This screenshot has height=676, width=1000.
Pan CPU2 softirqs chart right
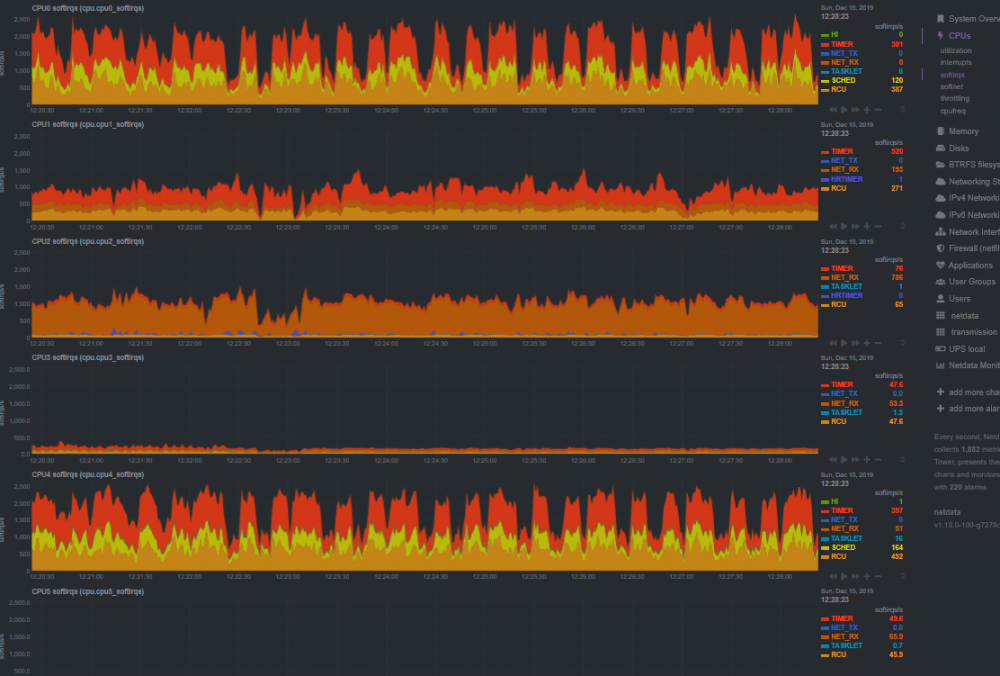(855, 343)
